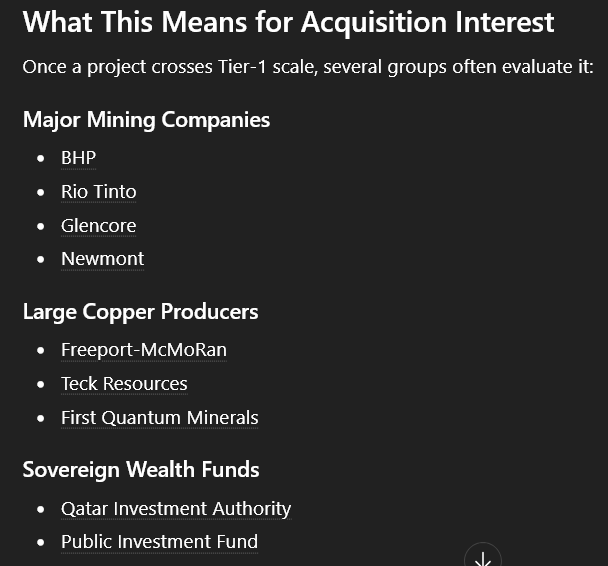Click the Teck Resources link
The height and width of the screenshot is (566, 608).
pos(124,384)
